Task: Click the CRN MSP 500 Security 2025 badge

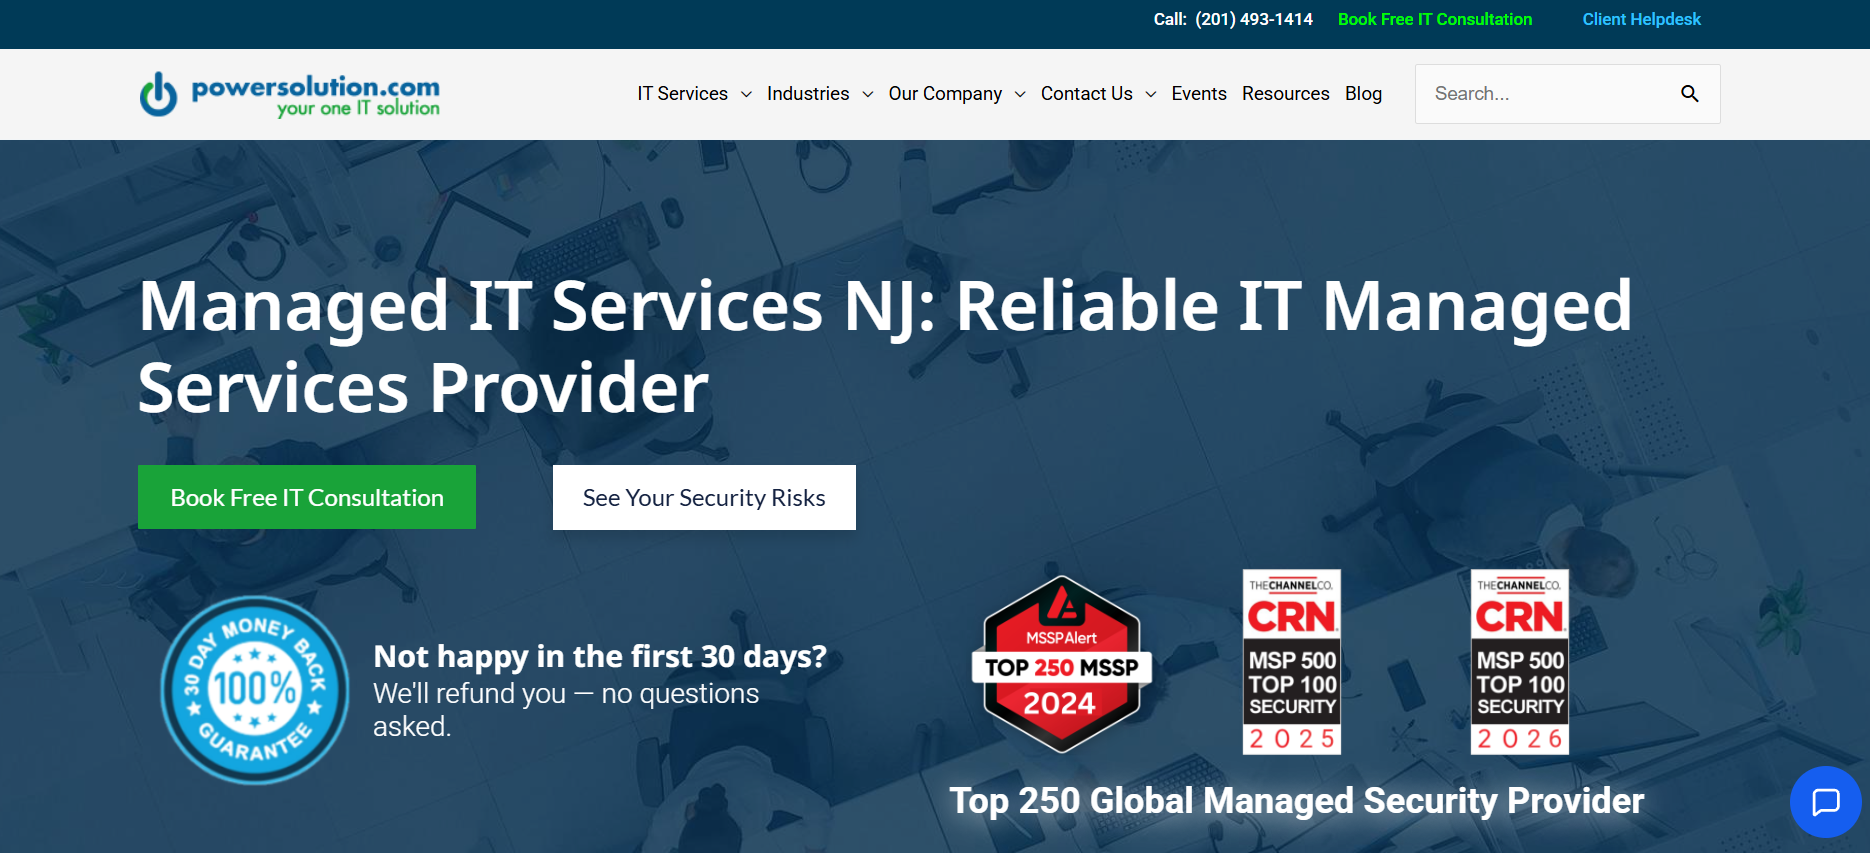Action: pyautogui.click(x=1291, y=662)
